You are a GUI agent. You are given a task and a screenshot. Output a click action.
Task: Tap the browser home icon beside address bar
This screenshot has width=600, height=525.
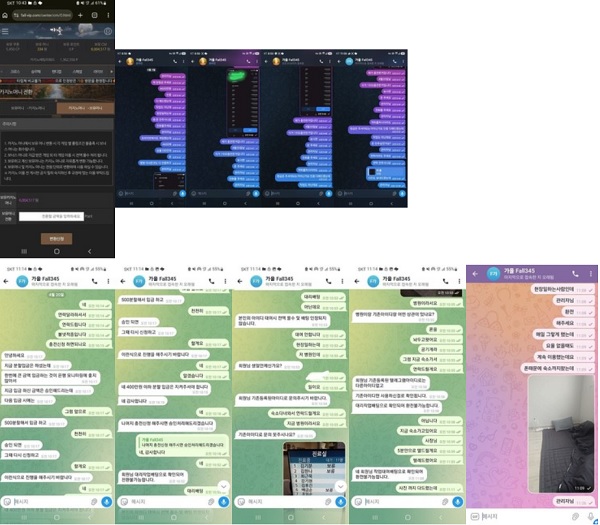coord(5,15)
